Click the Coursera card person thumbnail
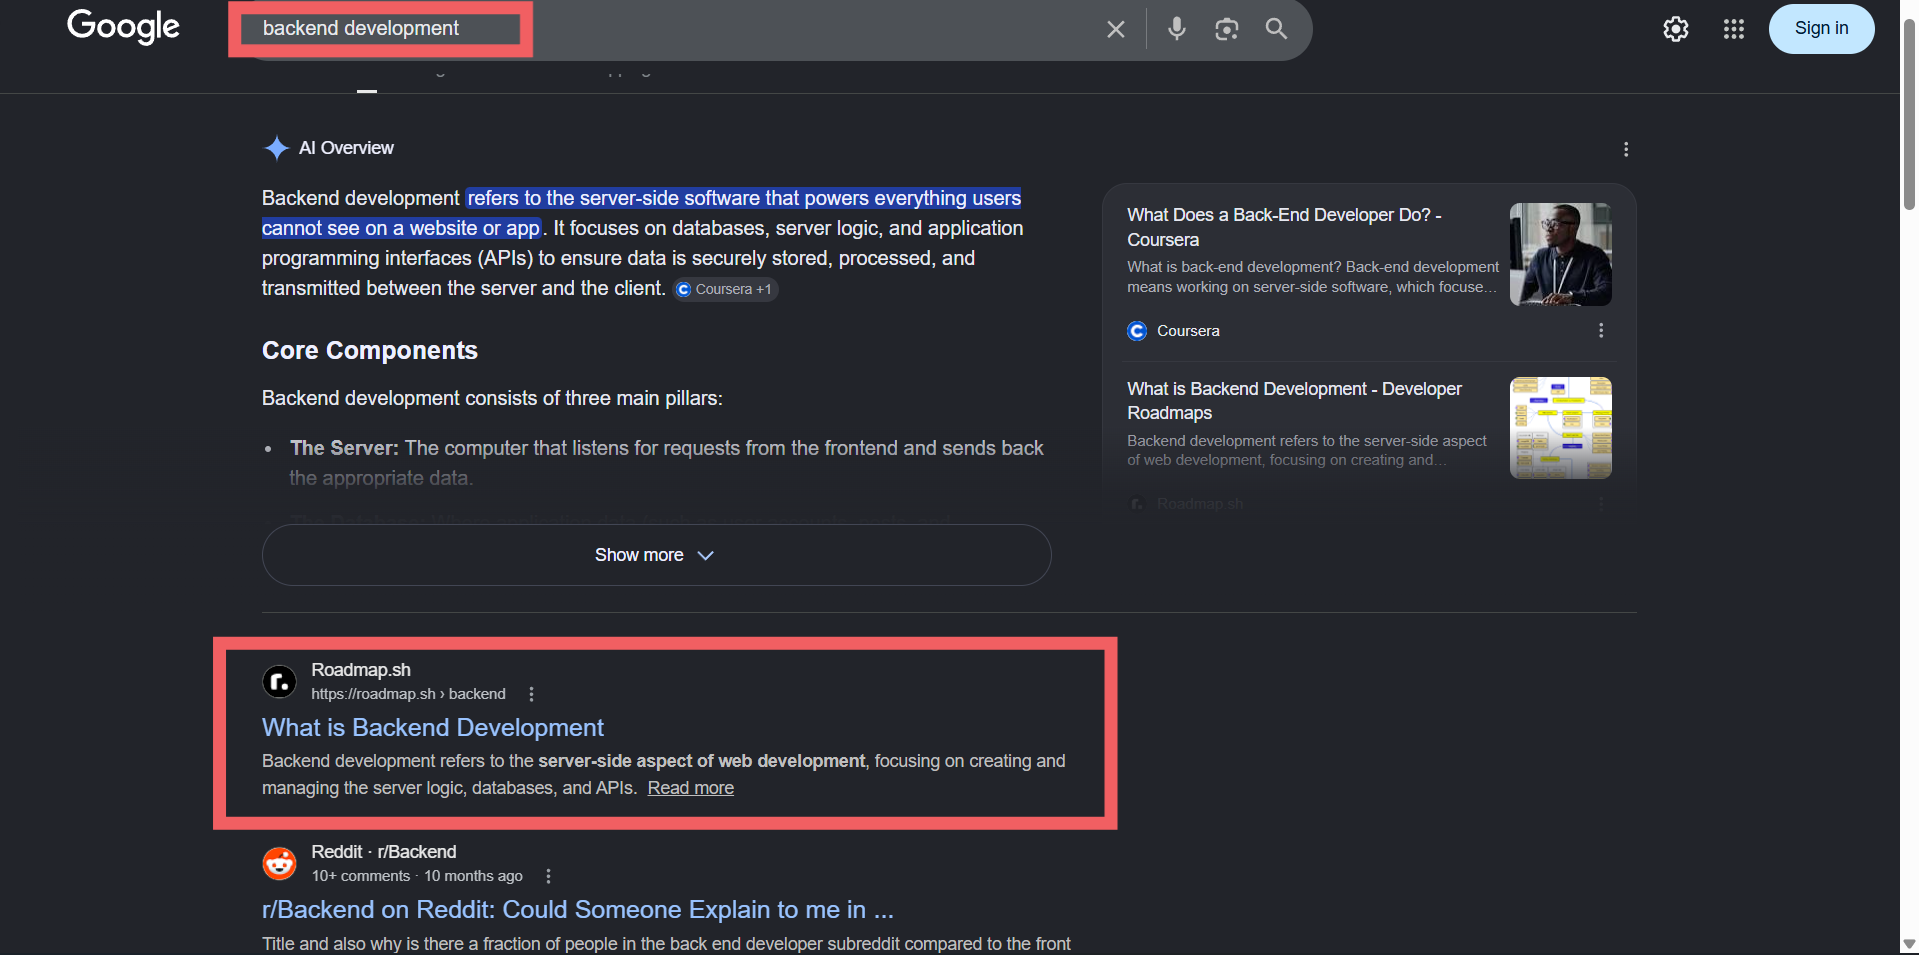Viewport: 1920px width, 956px height. (1560, 254)
